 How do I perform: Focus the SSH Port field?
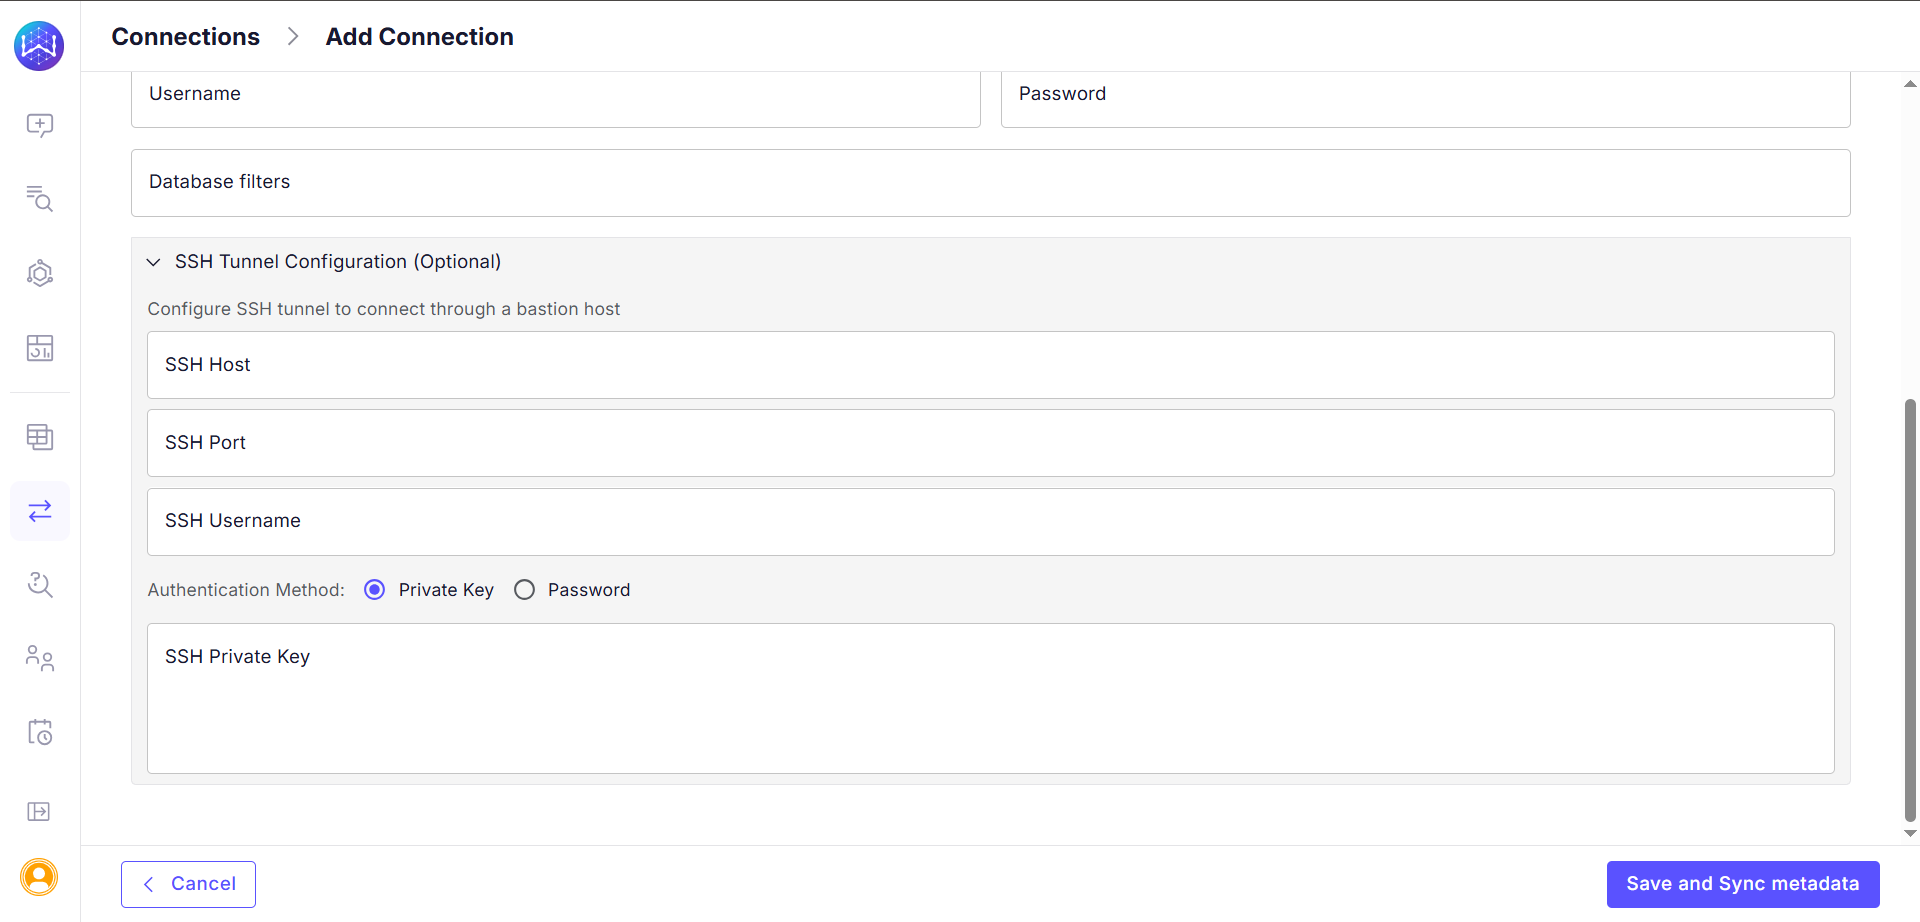(991, 443)
